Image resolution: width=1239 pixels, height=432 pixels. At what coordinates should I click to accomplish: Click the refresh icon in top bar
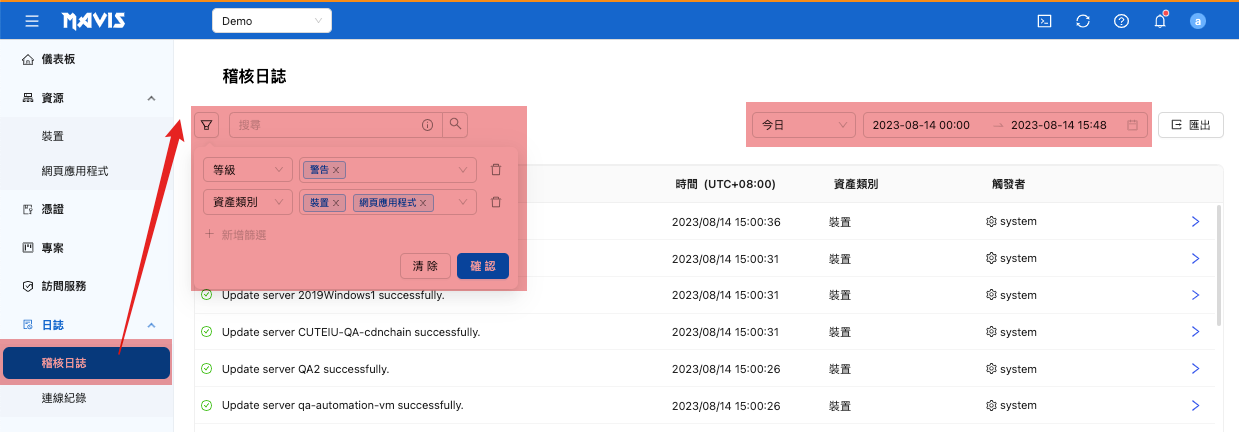pyautogui.click(x=1083, y=21)
